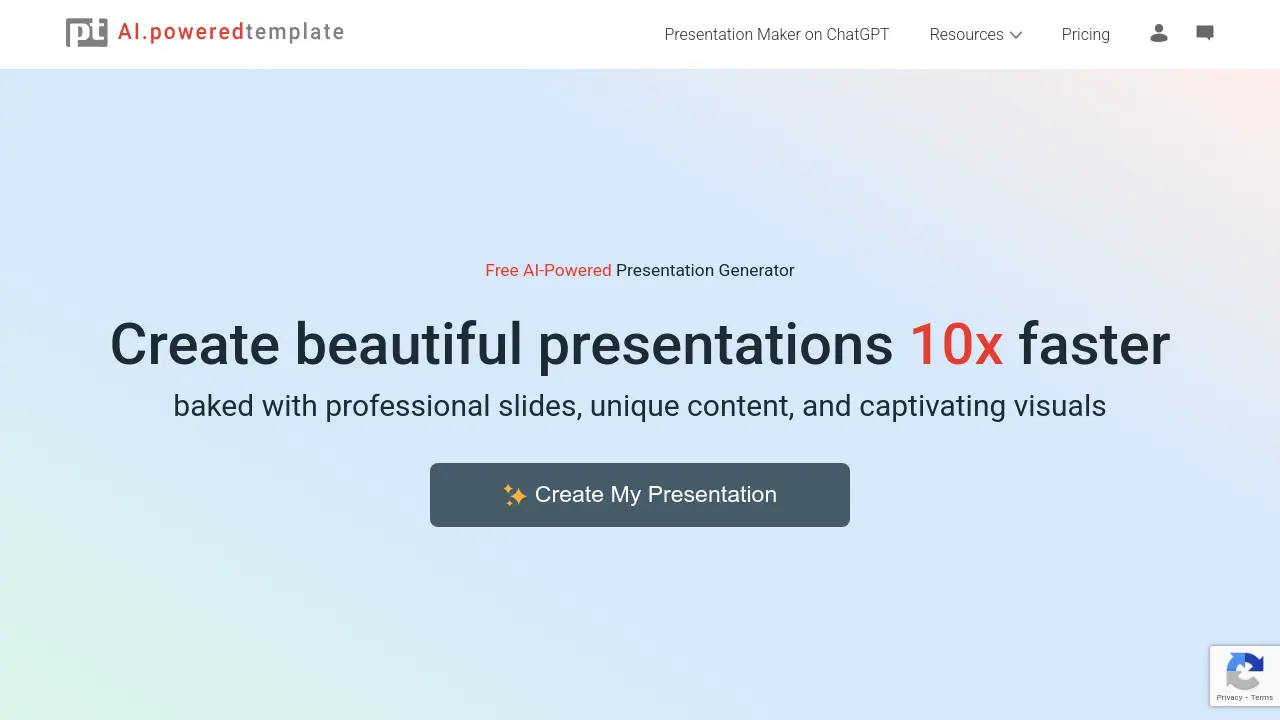Click the Free AI-Powered label
1280x720 pixels.
click(548, 270)
